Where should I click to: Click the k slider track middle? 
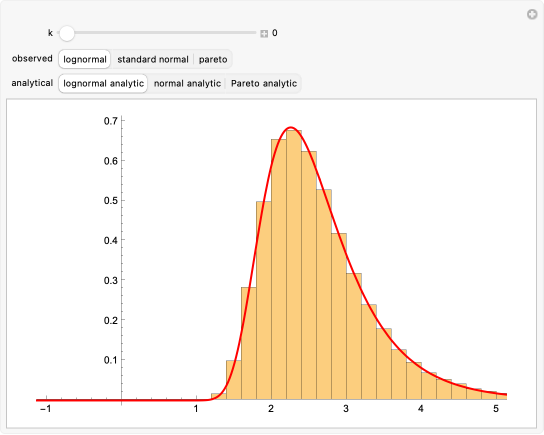click(x=158, y=33)
